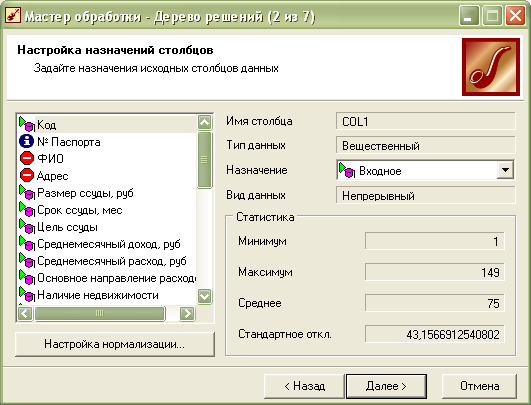The image size is (531, 405).
Task: Minimize the wizard window
Action: (x=469, y=16)
